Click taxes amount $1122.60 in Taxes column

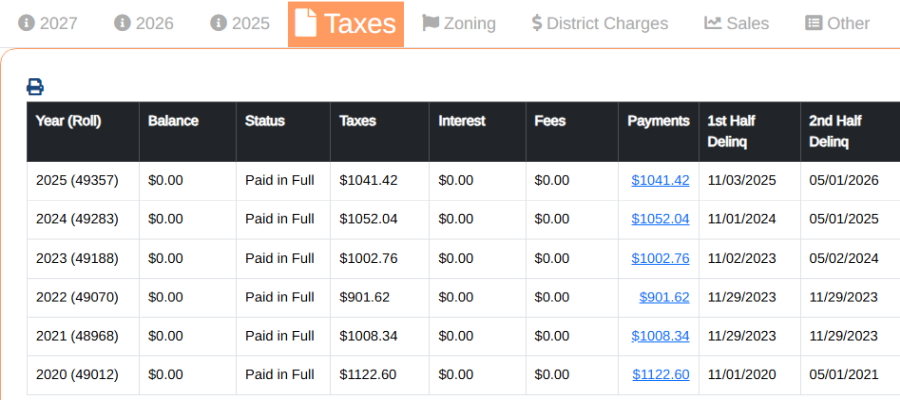[368, 375]
